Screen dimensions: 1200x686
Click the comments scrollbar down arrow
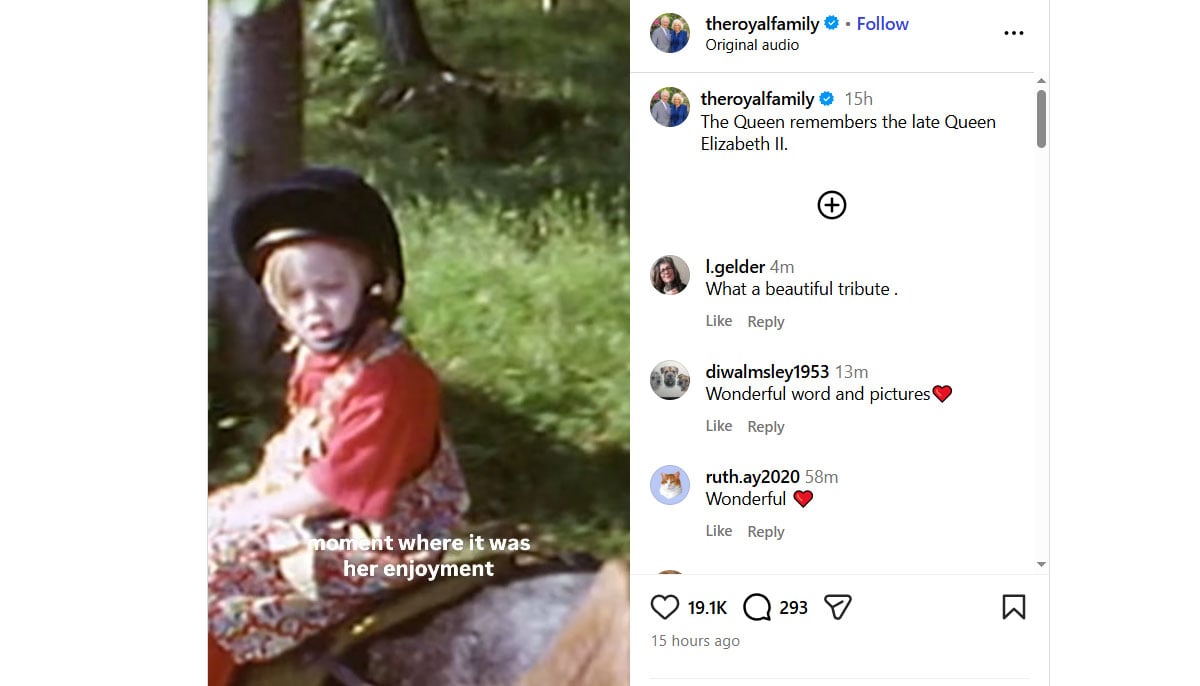pos(1041,565)
